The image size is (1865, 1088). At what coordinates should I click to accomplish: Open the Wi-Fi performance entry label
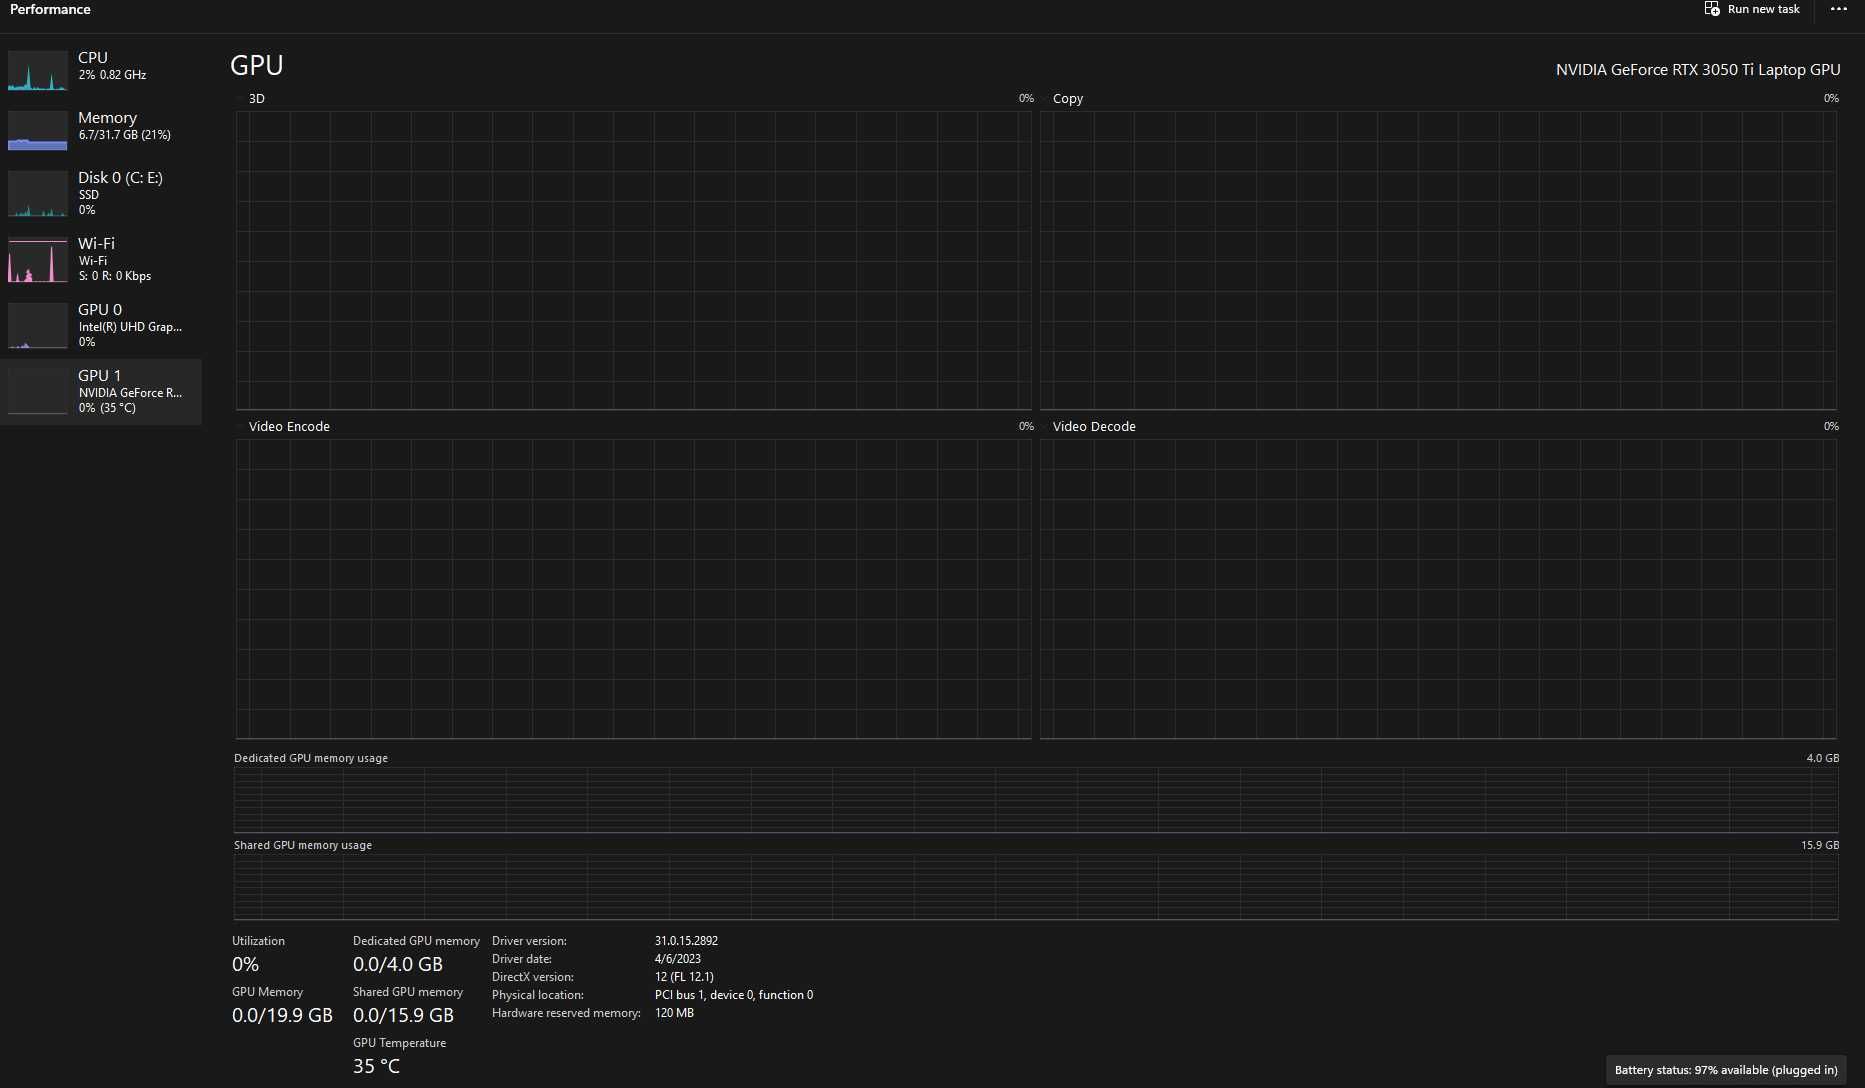(x=96, y=244)
